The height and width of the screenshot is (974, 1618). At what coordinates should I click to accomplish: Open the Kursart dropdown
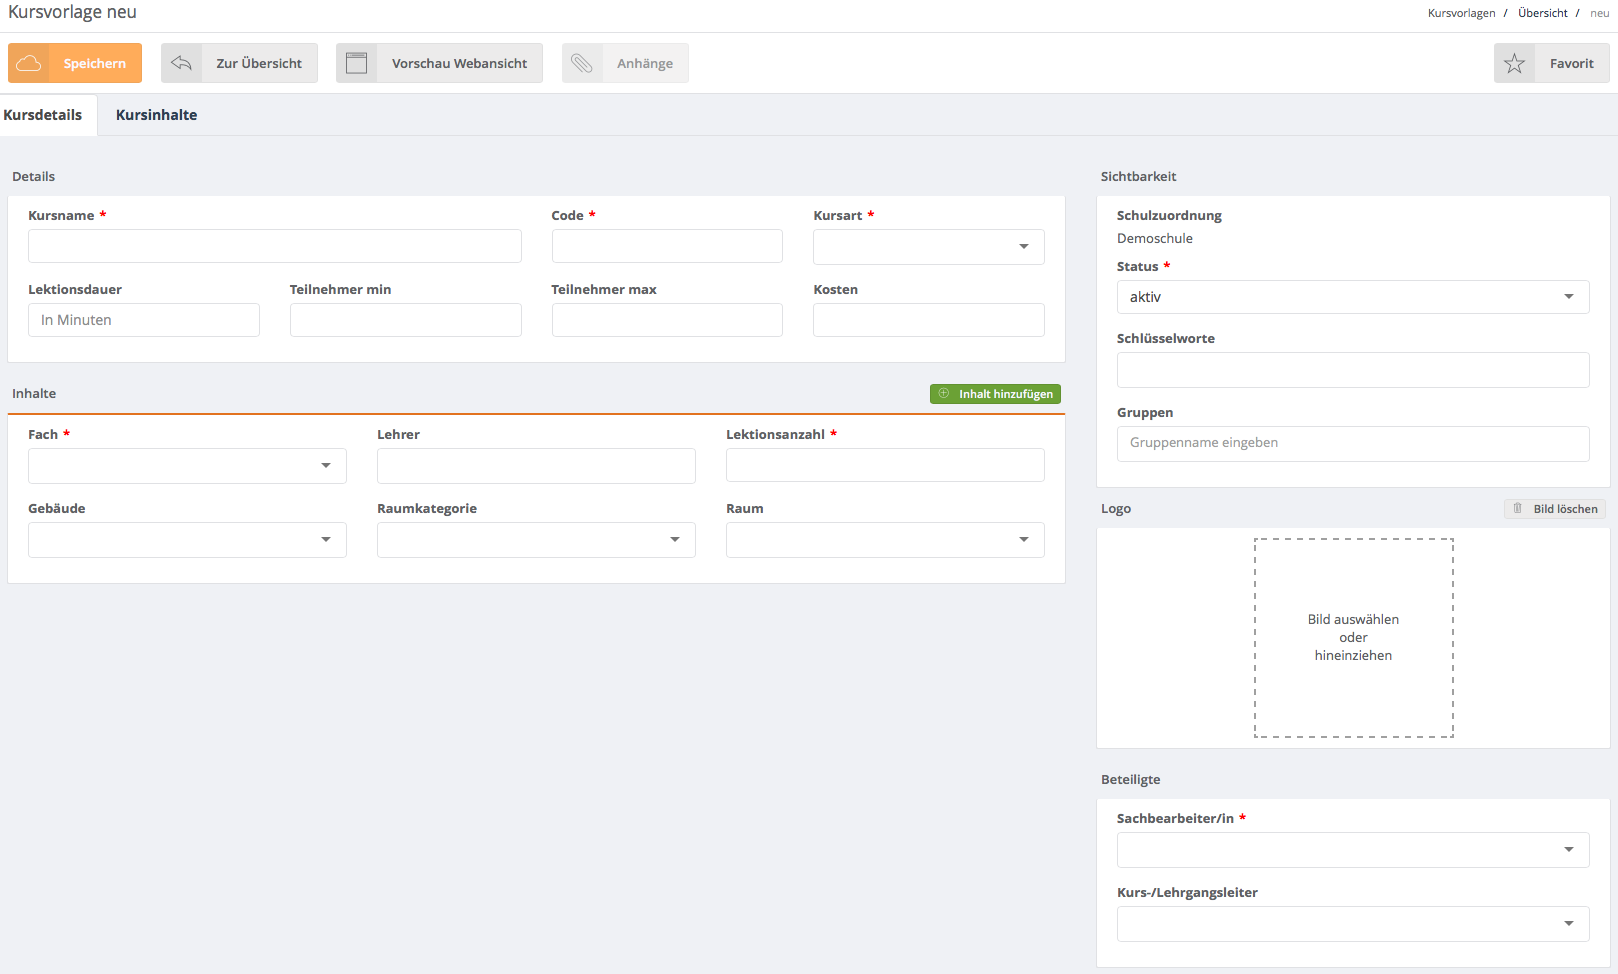[929, 247]
